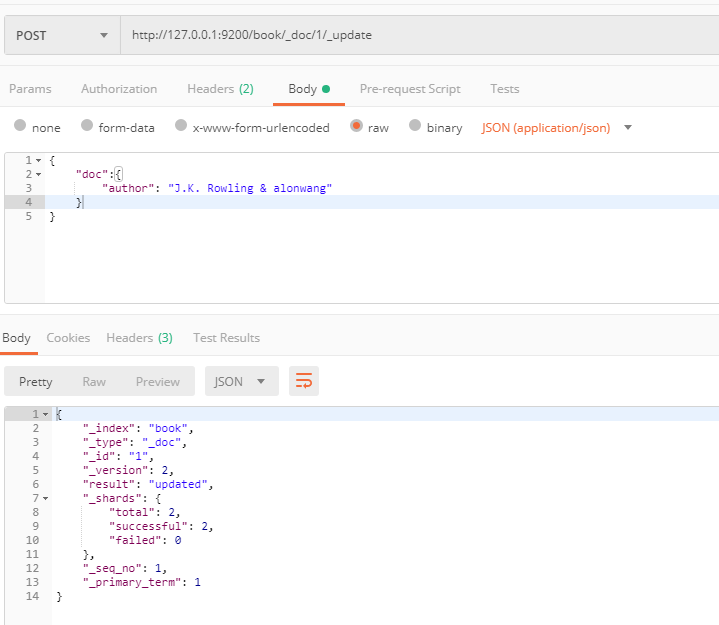Click request line number 4 in the gutter
This screenshot has width=719, height=625.
[x=28, y=202]
